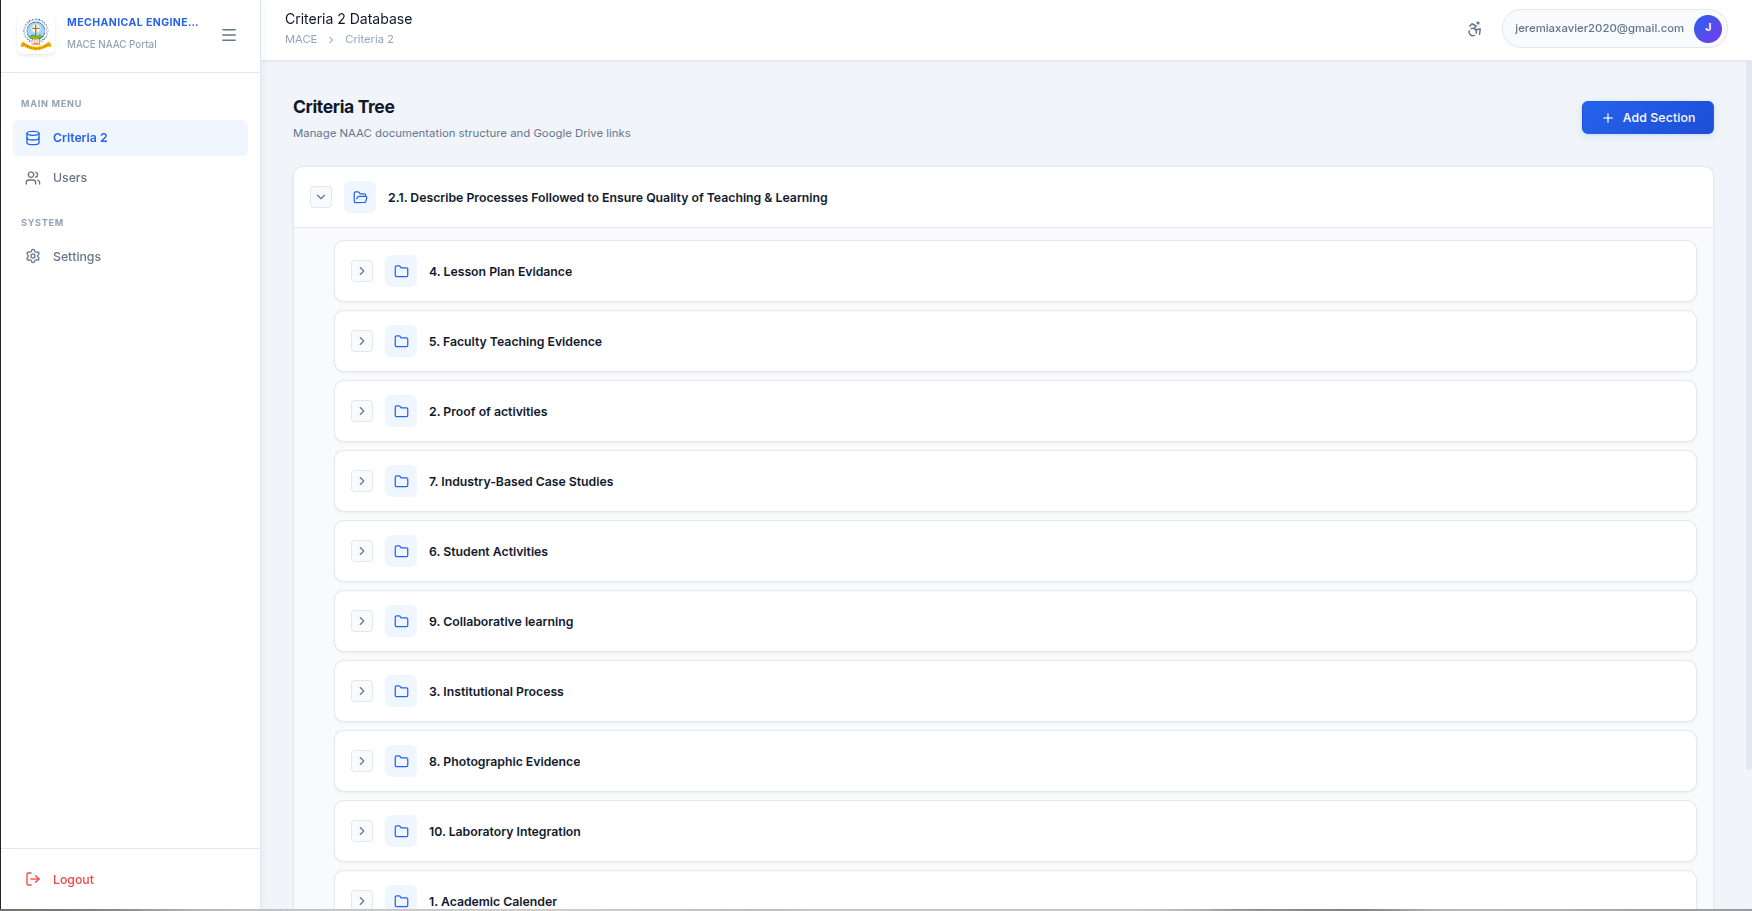Image resolution: width=1752 pixels, height=911 pixels.
Task: Click the folder icon for Lesson Plan Evidance
Action: [x=401, y=271]
